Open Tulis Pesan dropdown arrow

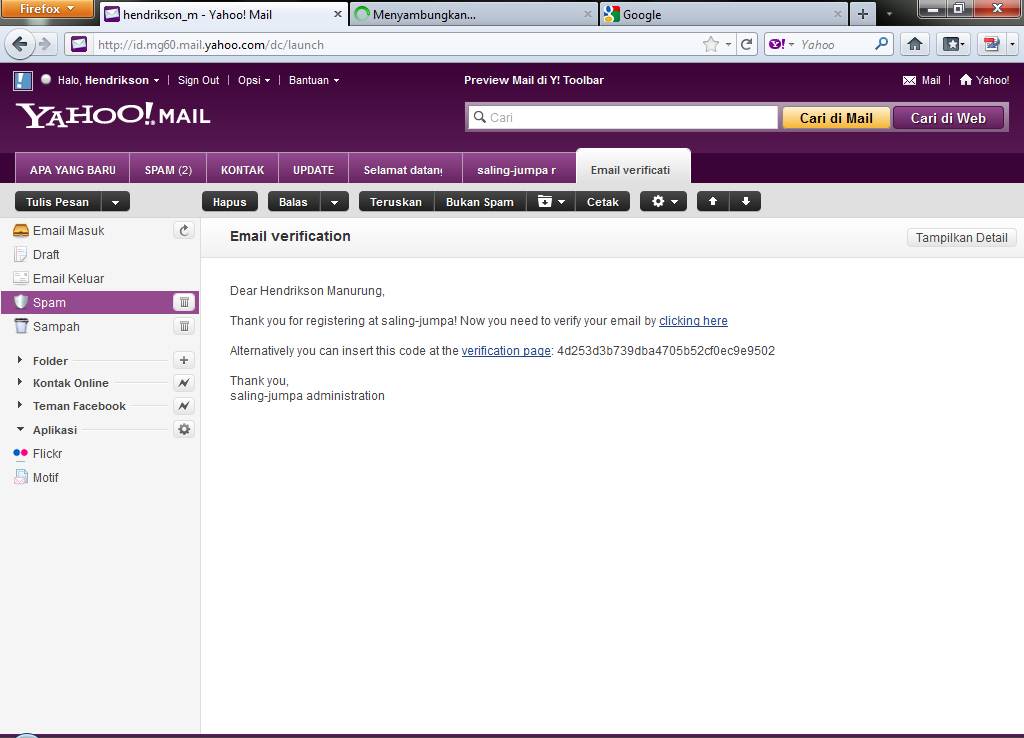[x=116, y=202]
